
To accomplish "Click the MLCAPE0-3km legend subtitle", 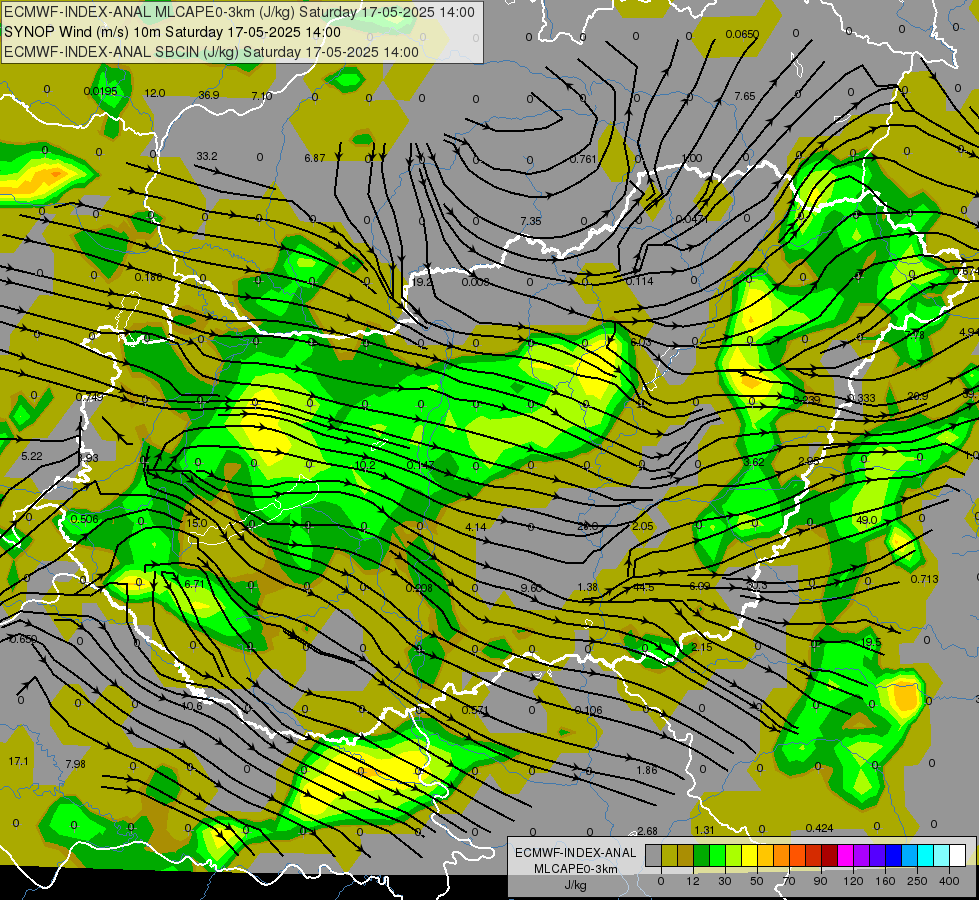I will coord(576,869).
